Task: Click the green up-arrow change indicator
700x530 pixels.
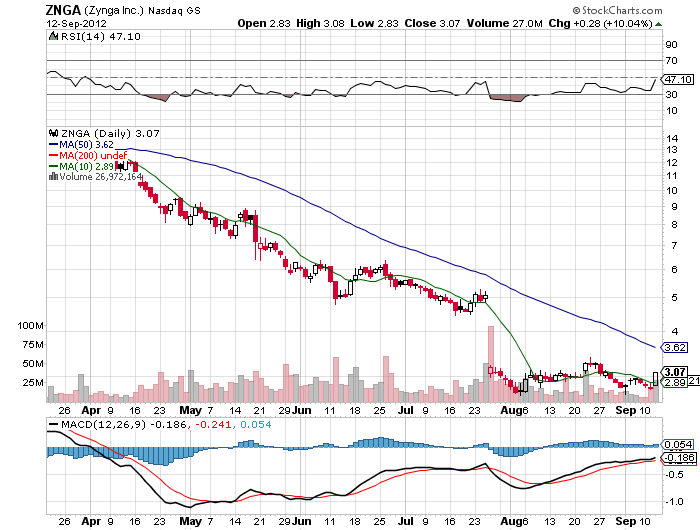Action: pos(658,24)
